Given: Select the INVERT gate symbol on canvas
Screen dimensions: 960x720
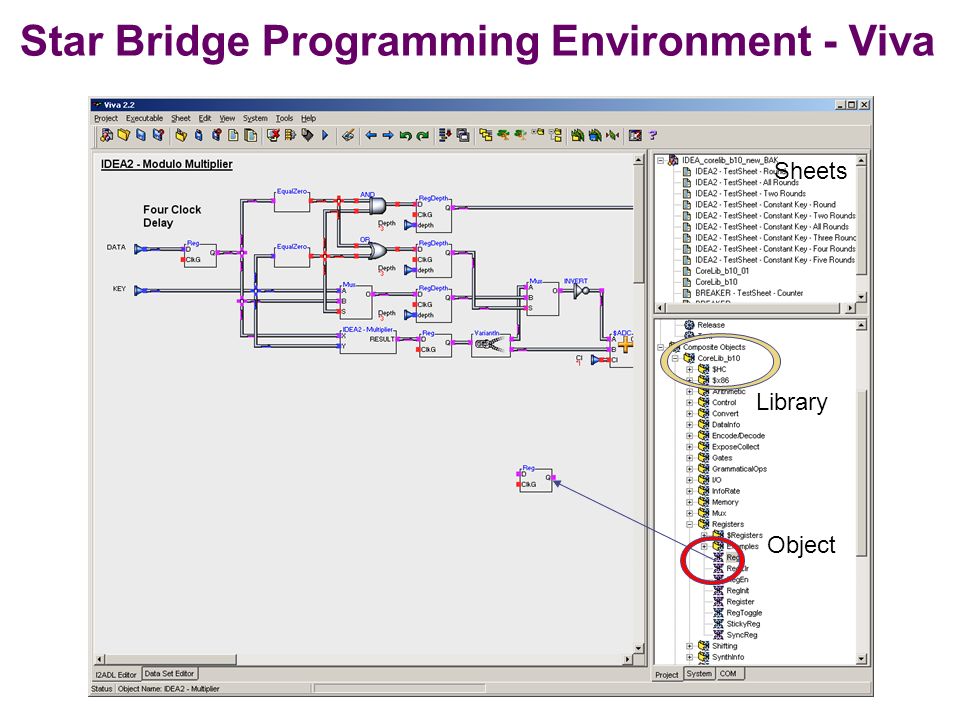Looking at the screenshot, I should coord(581,291).
